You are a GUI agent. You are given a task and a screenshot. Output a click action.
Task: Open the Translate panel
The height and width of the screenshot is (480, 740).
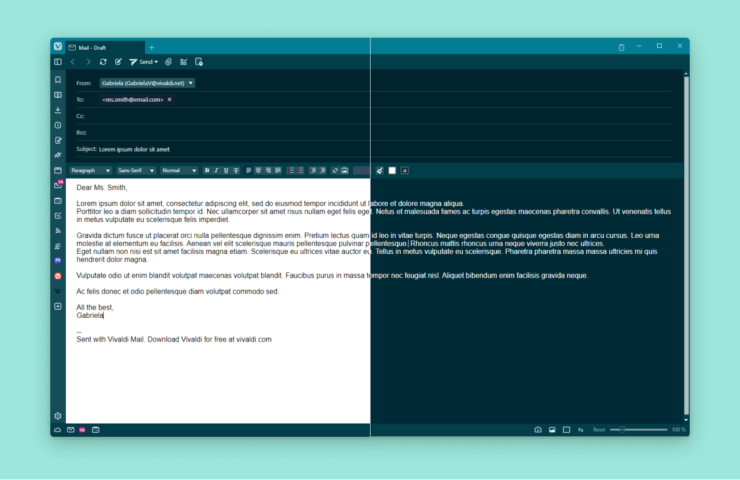(58, 155)
